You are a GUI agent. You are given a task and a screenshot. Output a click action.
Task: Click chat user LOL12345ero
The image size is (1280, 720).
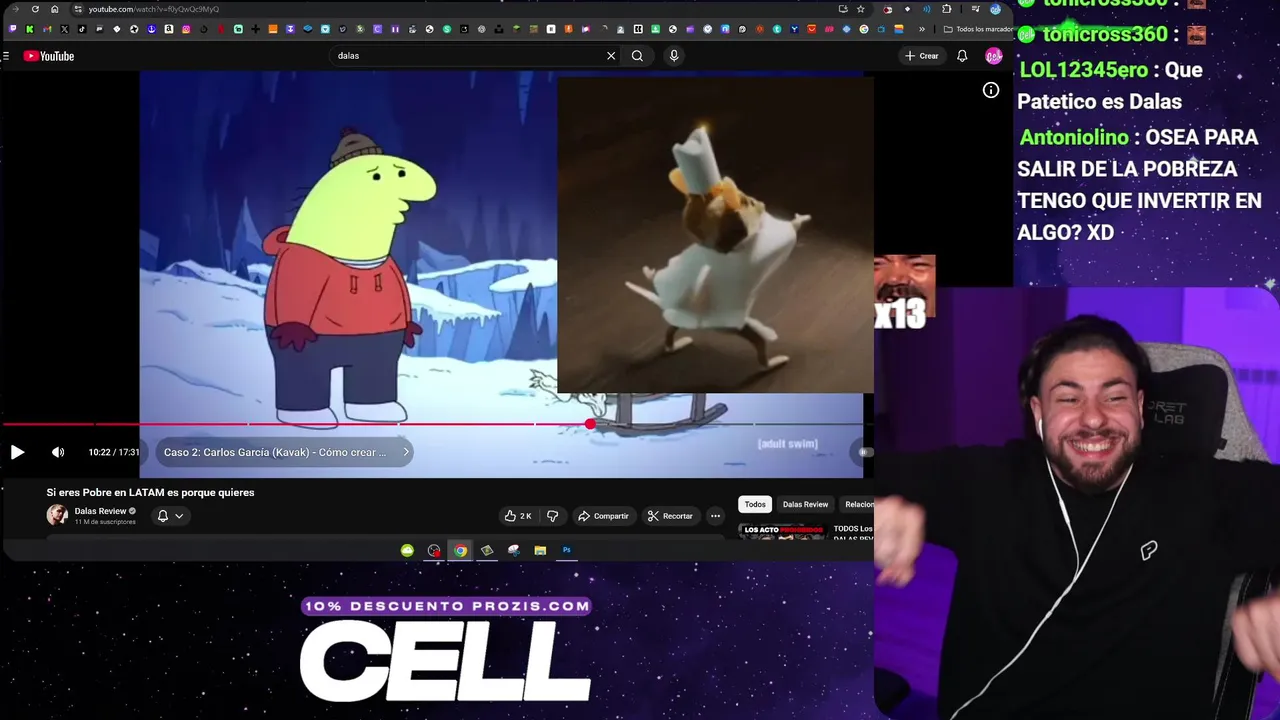pyautogui.click(x=1083, y=70)
